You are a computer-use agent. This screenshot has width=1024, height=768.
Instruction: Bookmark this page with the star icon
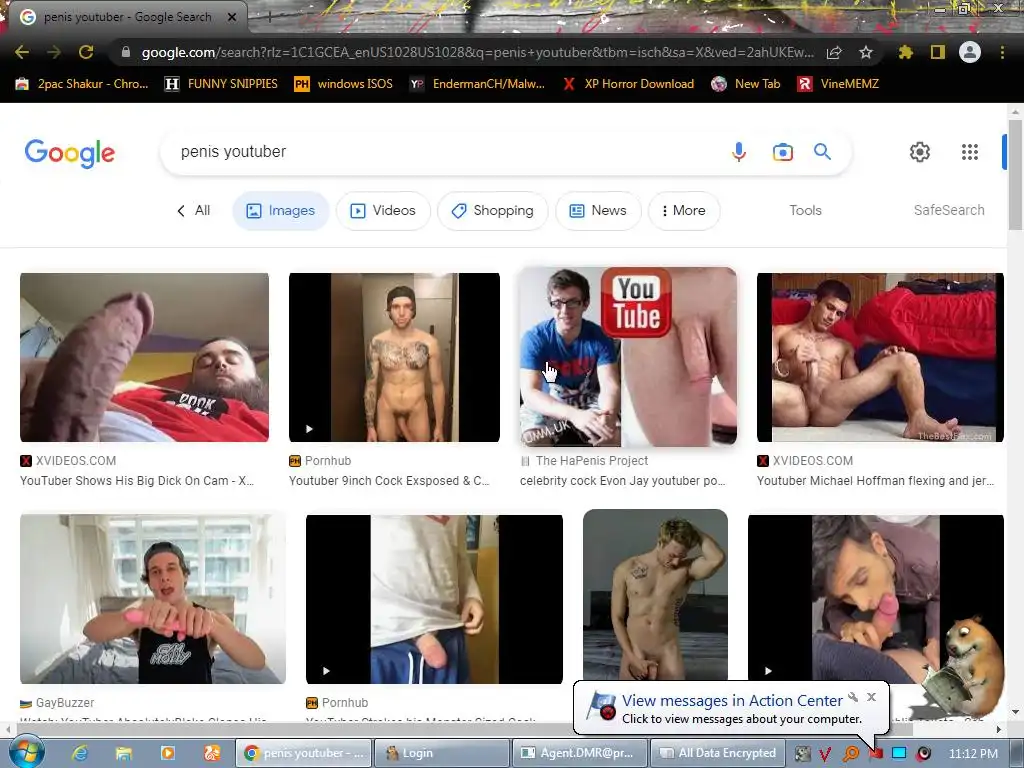pos(866,52)
